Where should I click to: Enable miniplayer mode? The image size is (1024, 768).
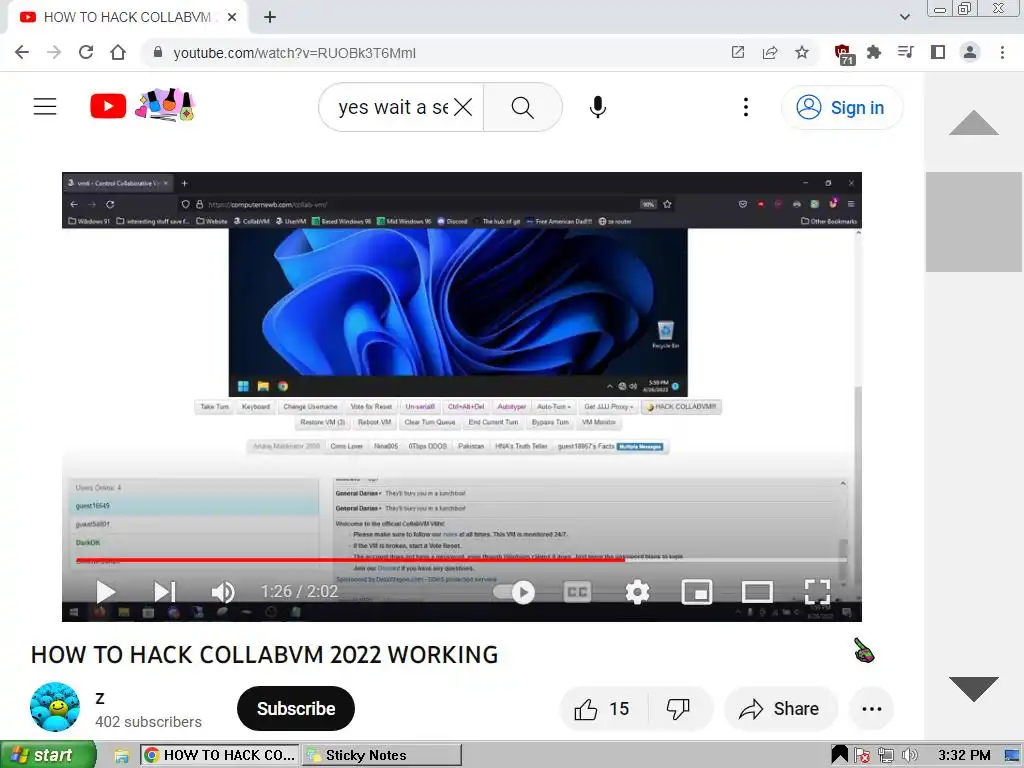697,592
